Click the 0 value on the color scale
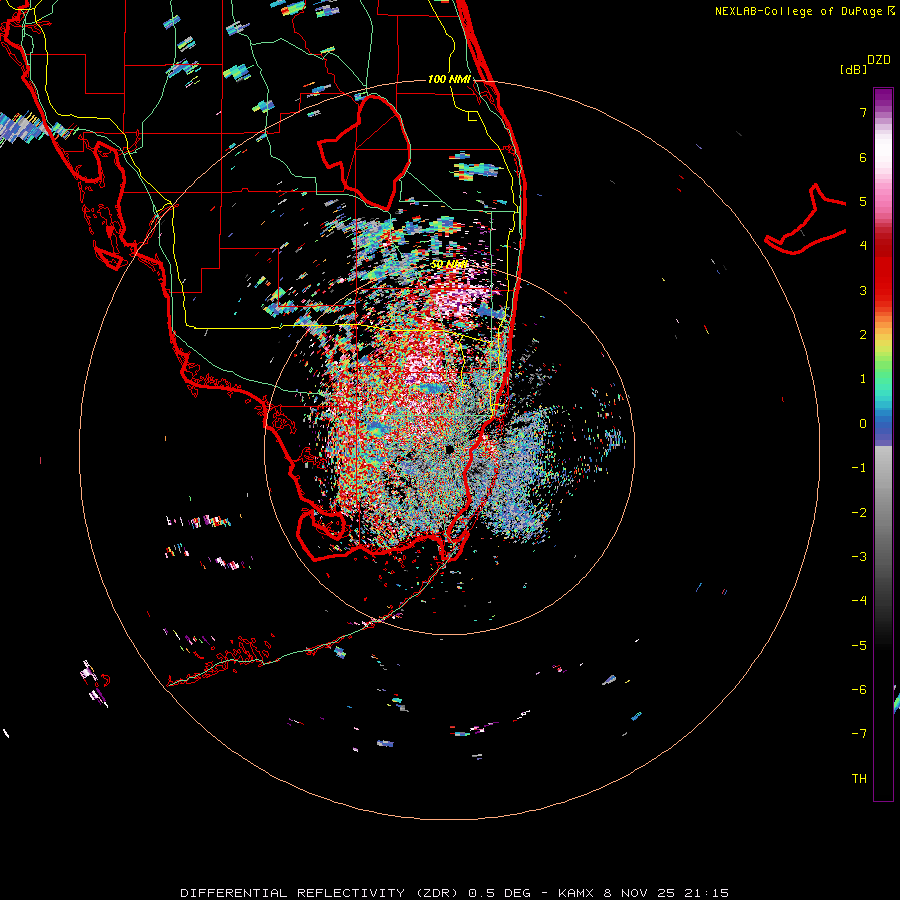The width and height of the screenshot is (900, 900). (x=863, y=424)
